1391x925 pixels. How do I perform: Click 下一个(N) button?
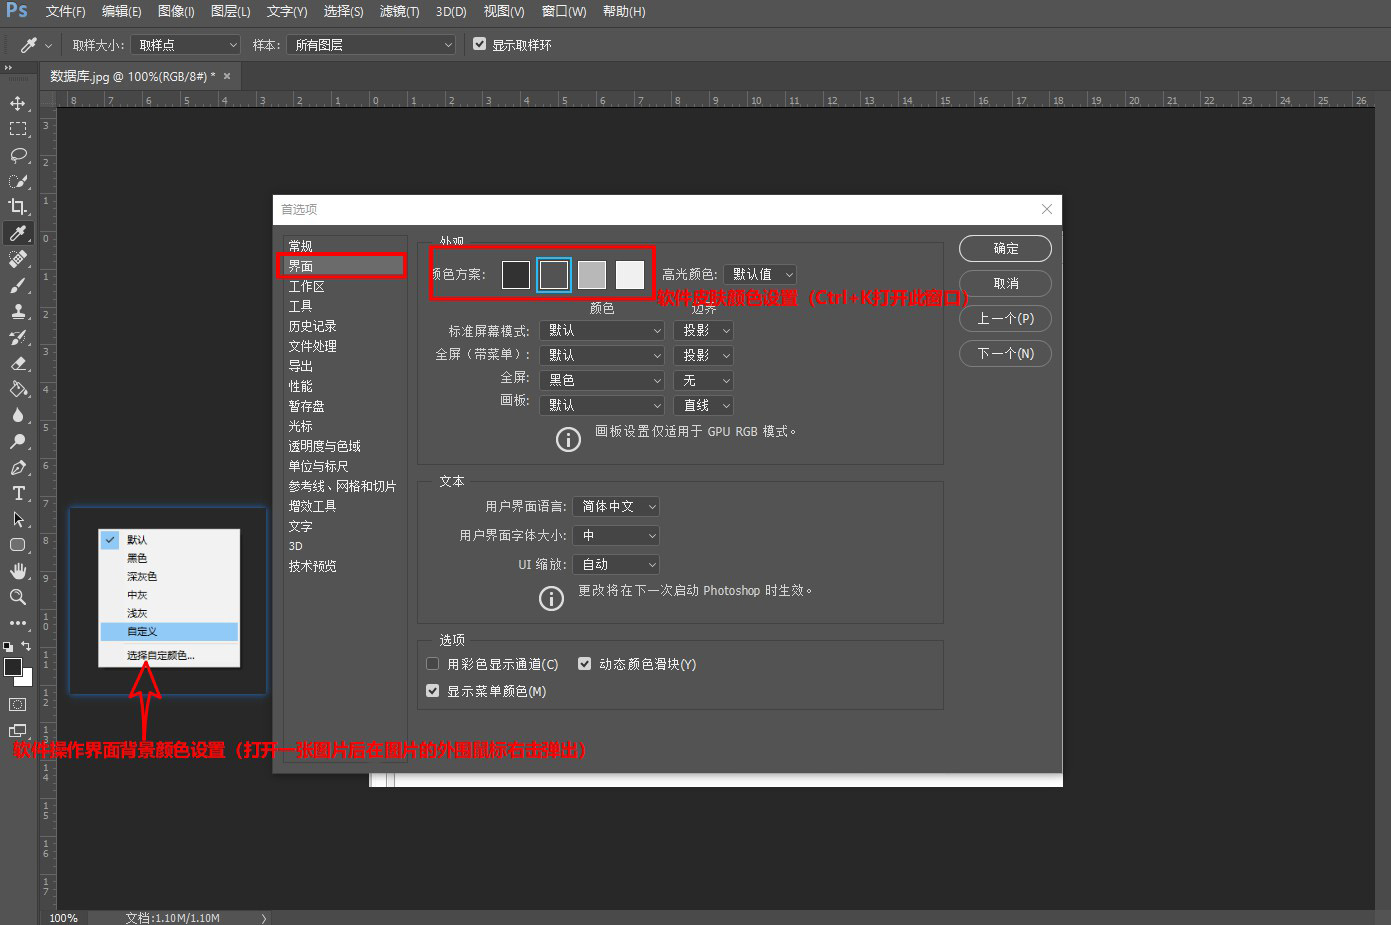click(1005, 354)
